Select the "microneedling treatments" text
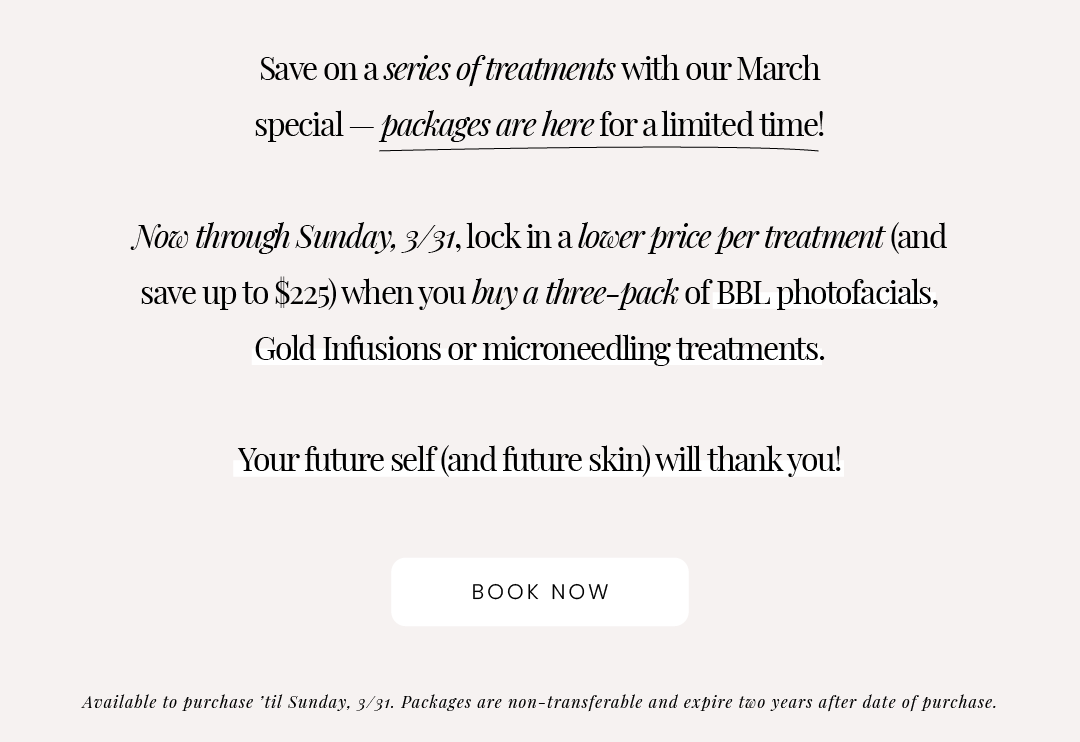This screenshot has width=1080, height=742. [651, 350]
